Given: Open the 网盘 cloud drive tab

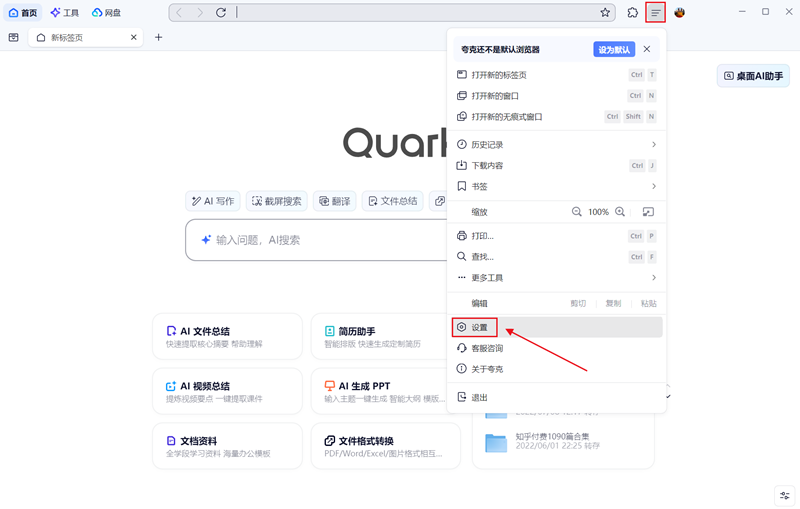Looking at the screenshot, I should 106,13.
